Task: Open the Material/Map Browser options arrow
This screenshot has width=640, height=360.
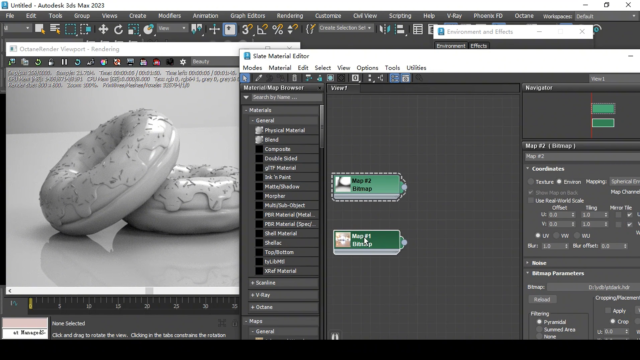Action: pos(320,88)
